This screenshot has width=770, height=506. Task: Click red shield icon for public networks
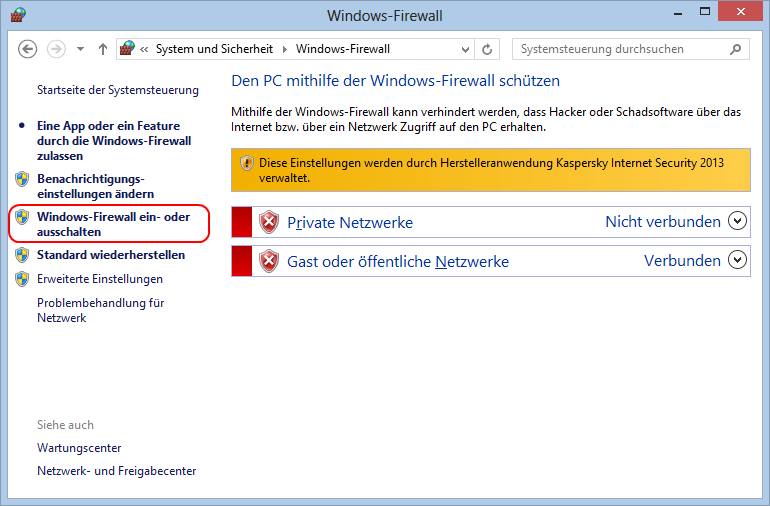click(269, 261)
